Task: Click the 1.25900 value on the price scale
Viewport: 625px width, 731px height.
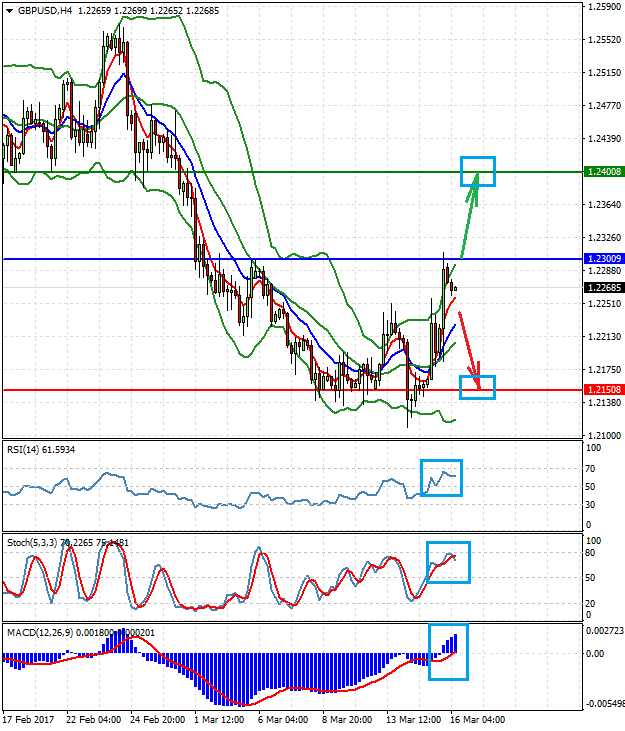Action: tap(603, 7)
